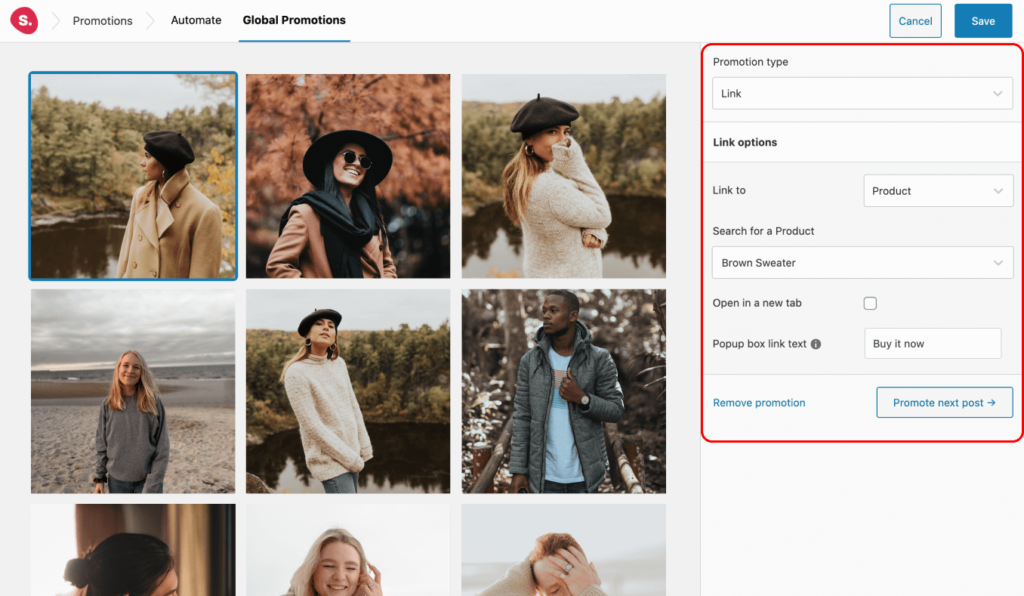Select photo of redhead covering face with hand
Image resolution: width=1024 pixels, height=596 pixels.
(x=564, y=550)
